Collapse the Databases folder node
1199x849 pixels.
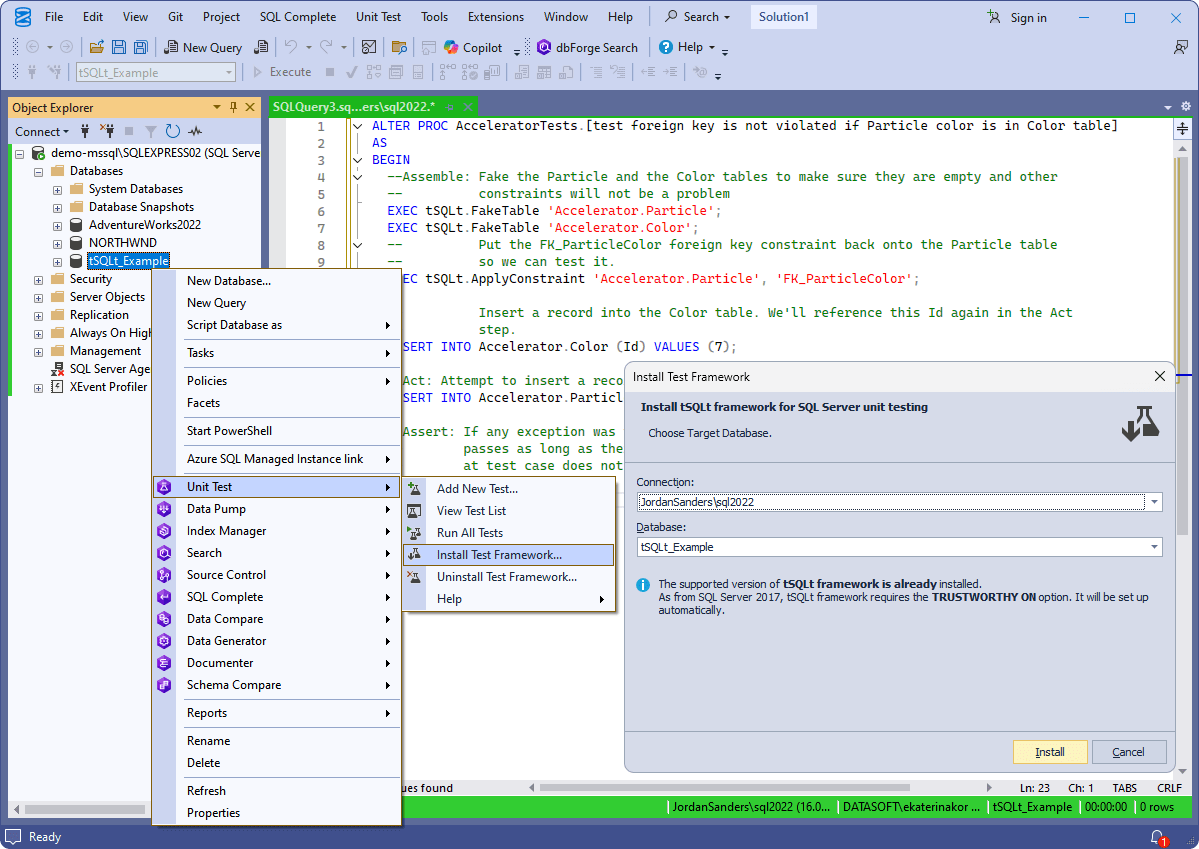[x=38, y=171]
